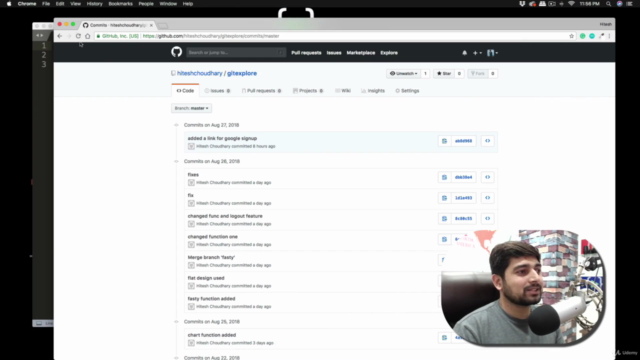Click the Chrome back arrow
The image size is (640, 360).
tap(60, 36)
